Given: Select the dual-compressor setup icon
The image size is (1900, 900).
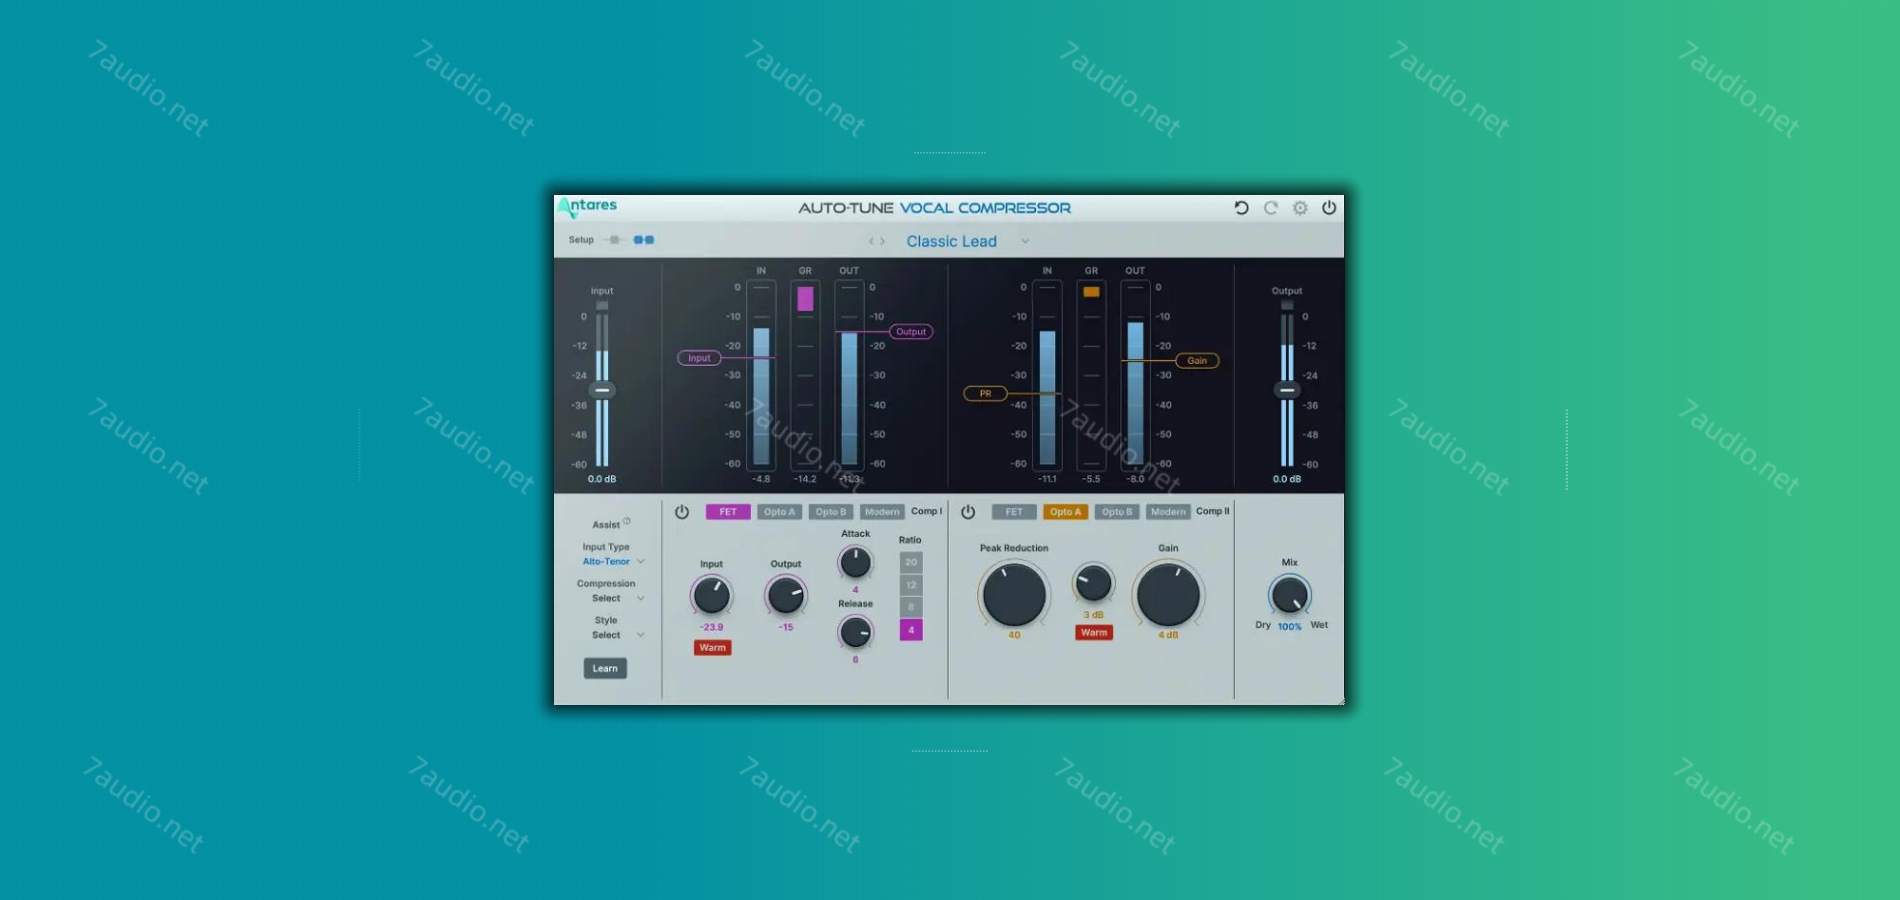Looking at the screenshot, I should tap(644, 240).
